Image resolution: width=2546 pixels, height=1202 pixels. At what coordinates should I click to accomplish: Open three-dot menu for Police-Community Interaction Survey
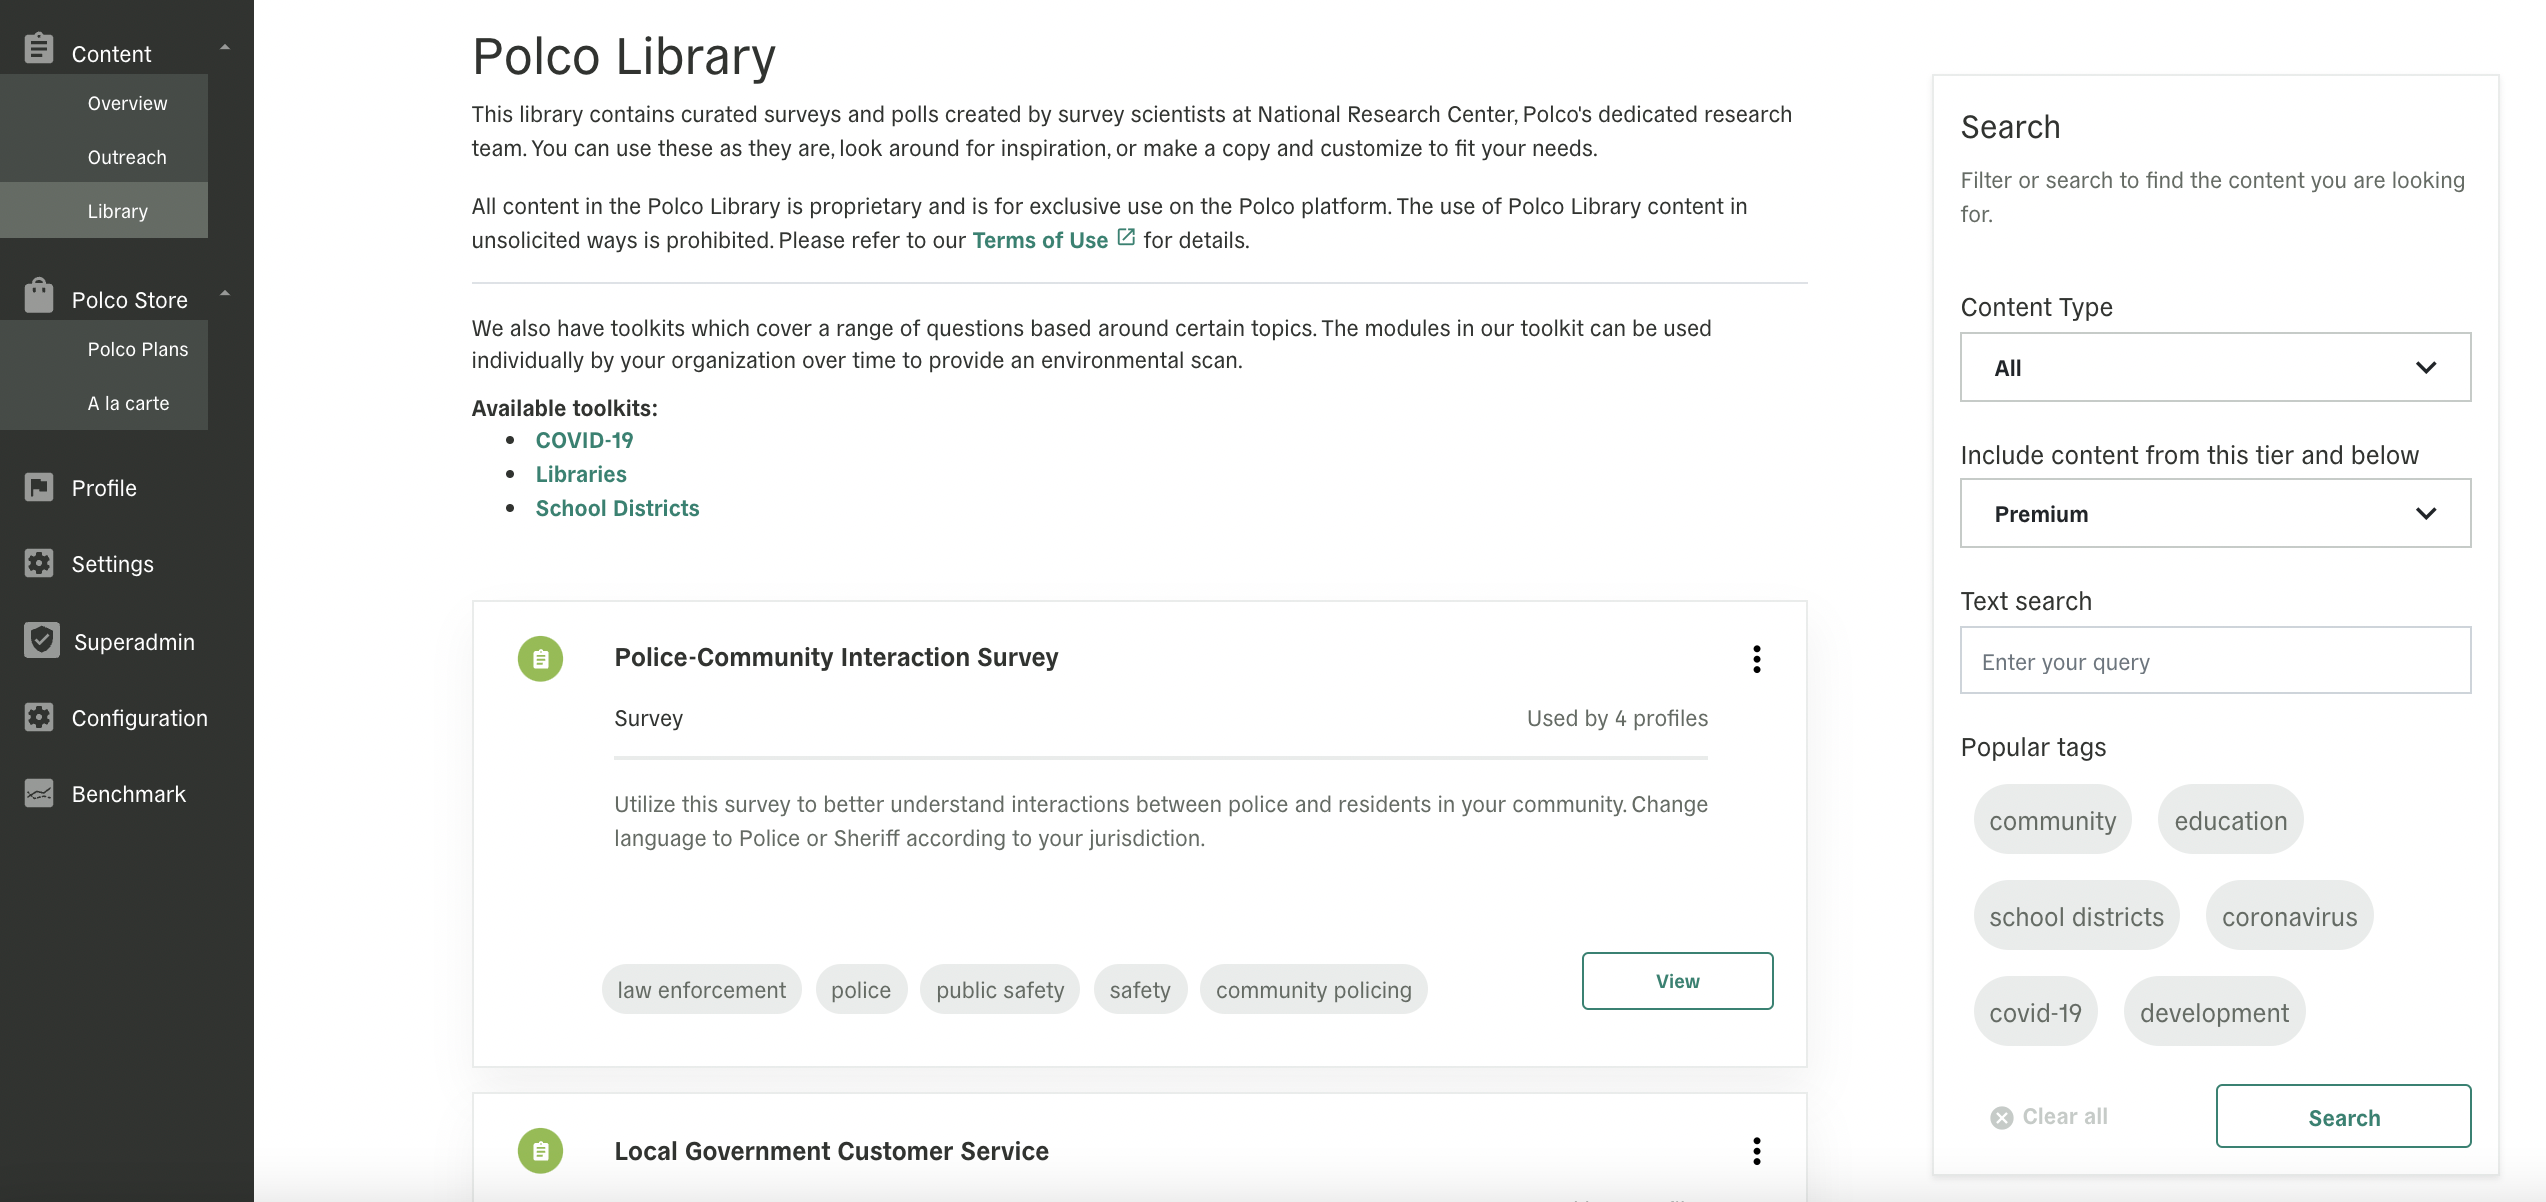pyautogui.click(x=1757, y=659)
